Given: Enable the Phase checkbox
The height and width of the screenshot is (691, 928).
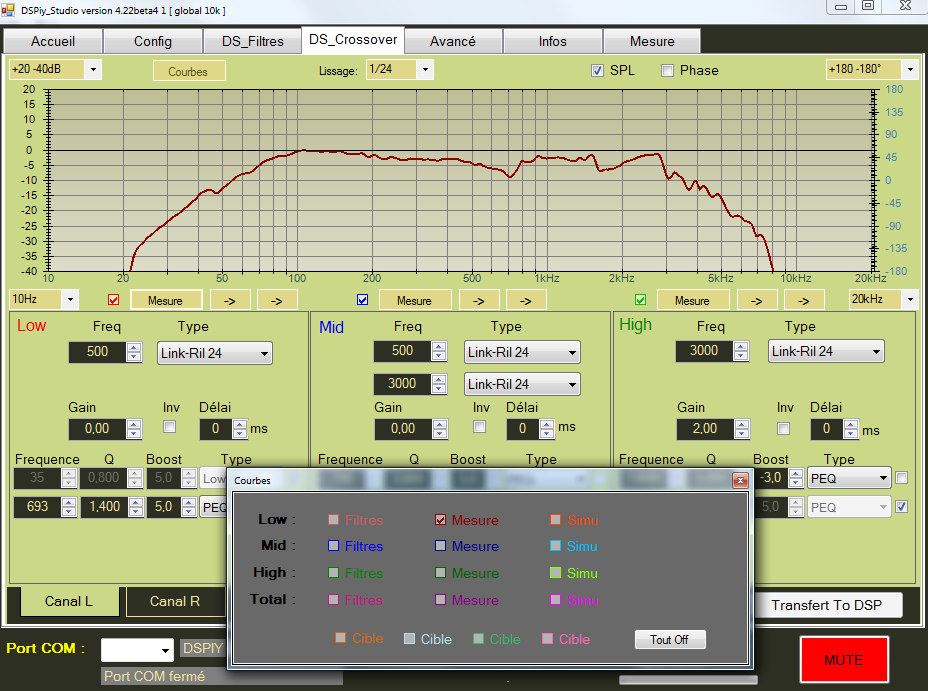Looking at the screenshot, I should [x=668, y=70].
